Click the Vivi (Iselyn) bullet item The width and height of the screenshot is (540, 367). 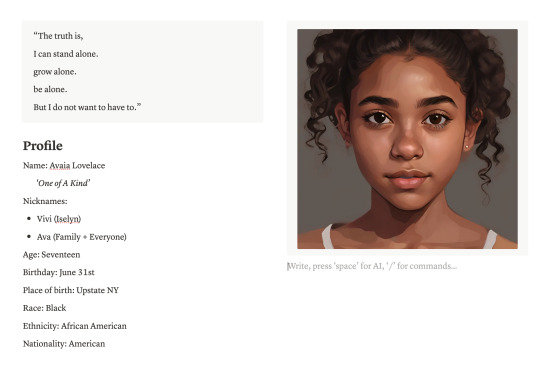[x=59, y=219]
